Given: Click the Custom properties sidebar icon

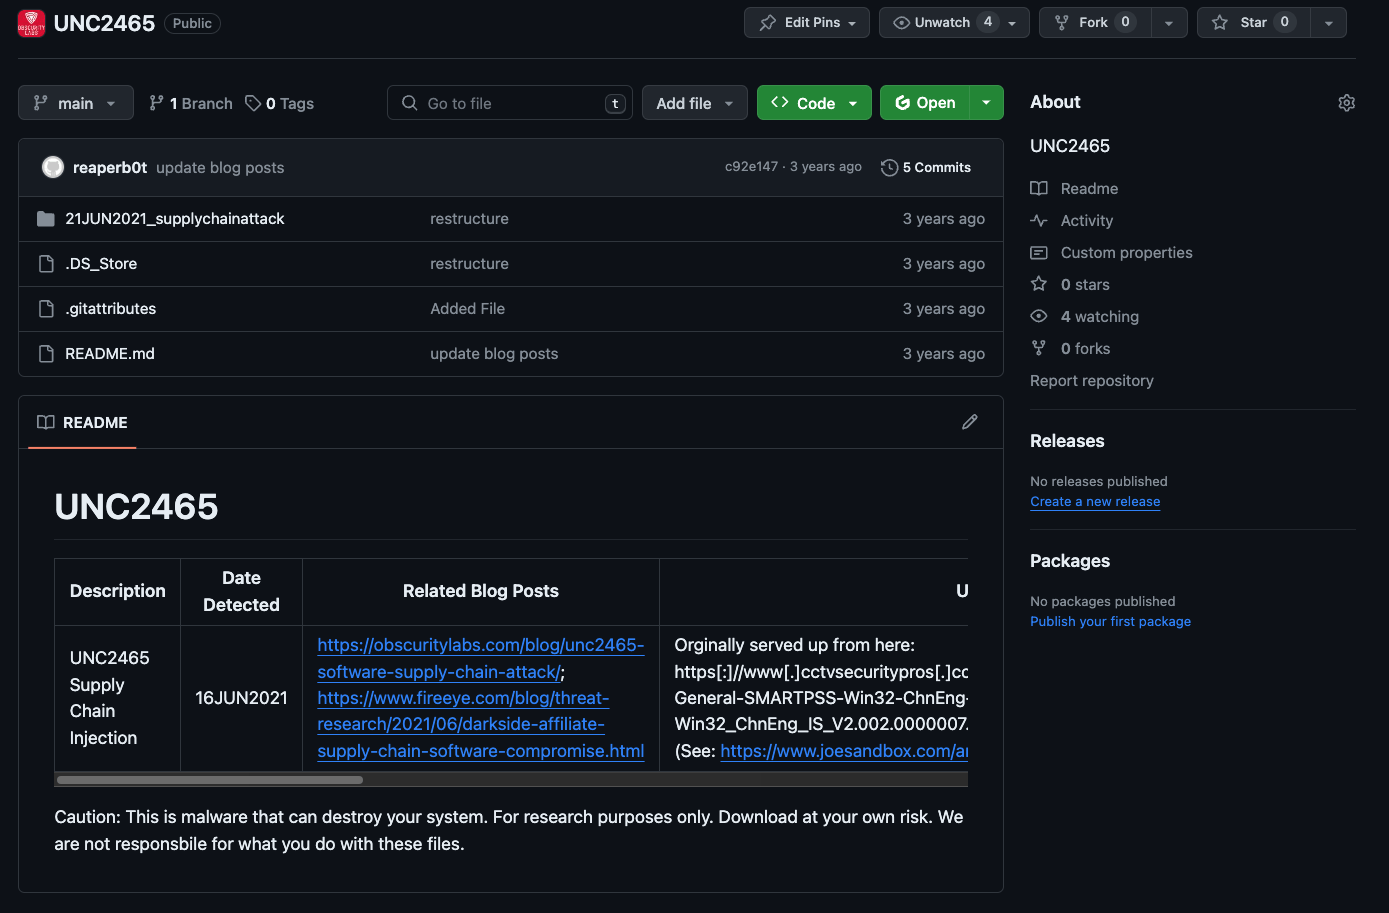Looking at the screenshot, I should click(x=1039, y=252).
